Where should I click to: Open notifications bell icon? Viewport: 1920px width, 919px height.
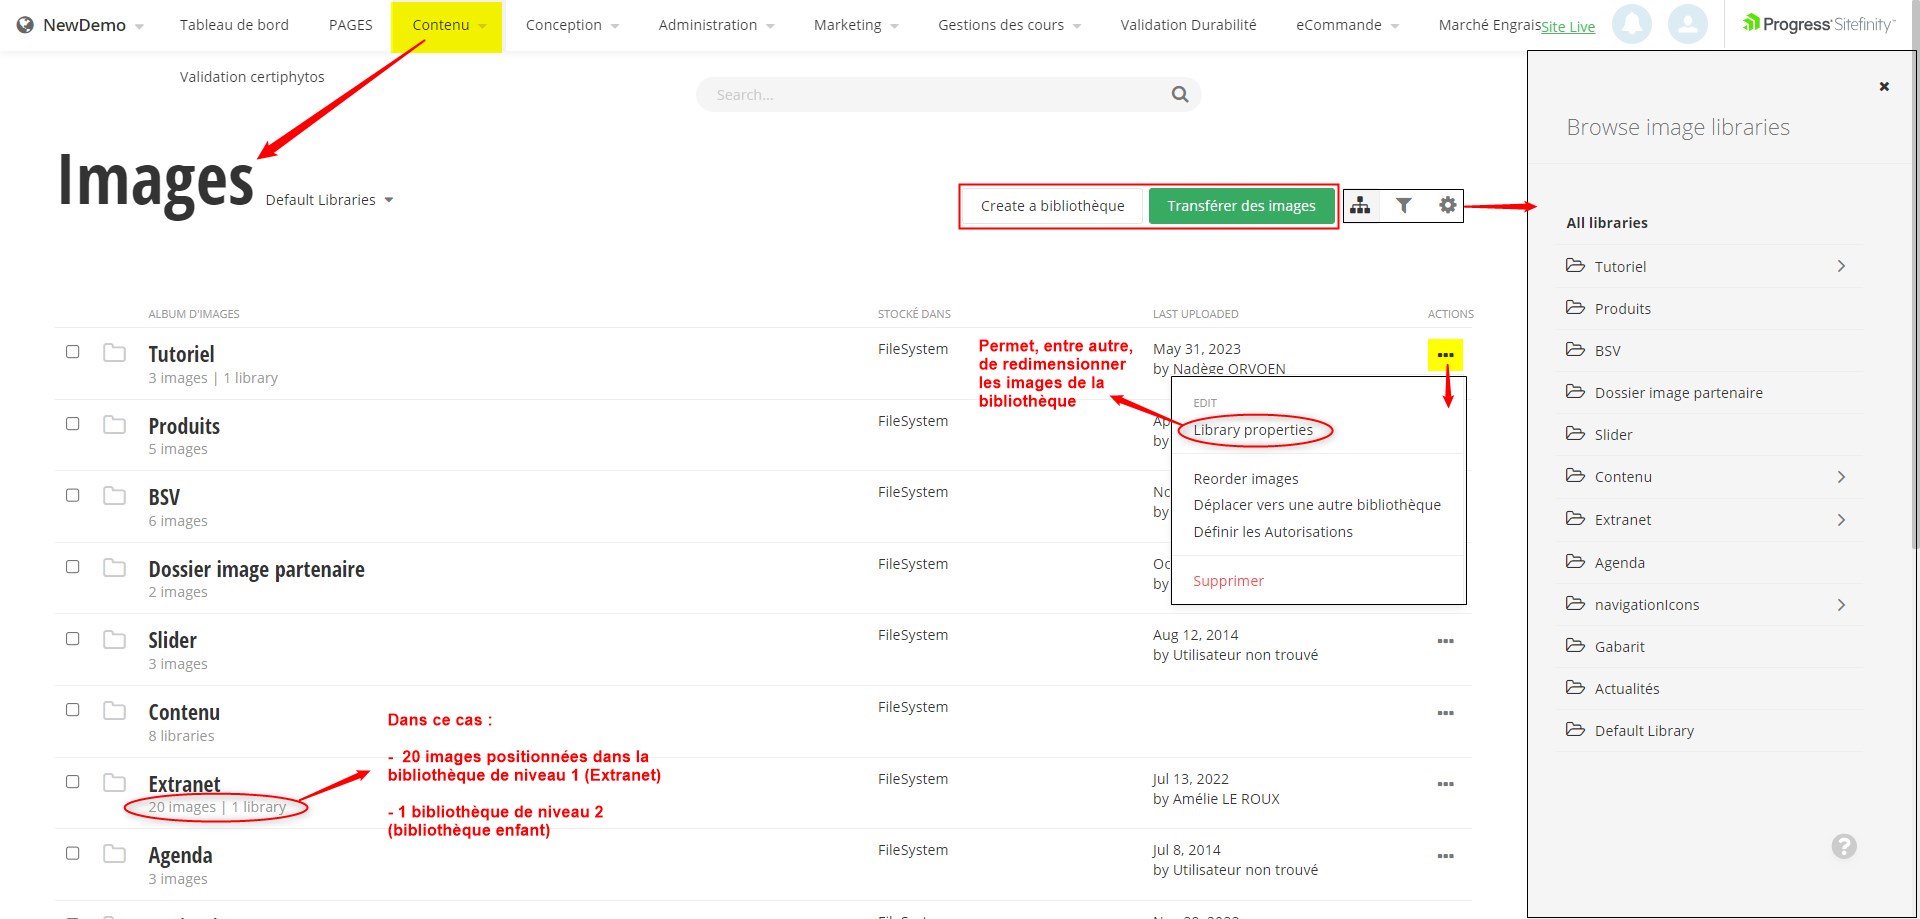[1631, 24]
